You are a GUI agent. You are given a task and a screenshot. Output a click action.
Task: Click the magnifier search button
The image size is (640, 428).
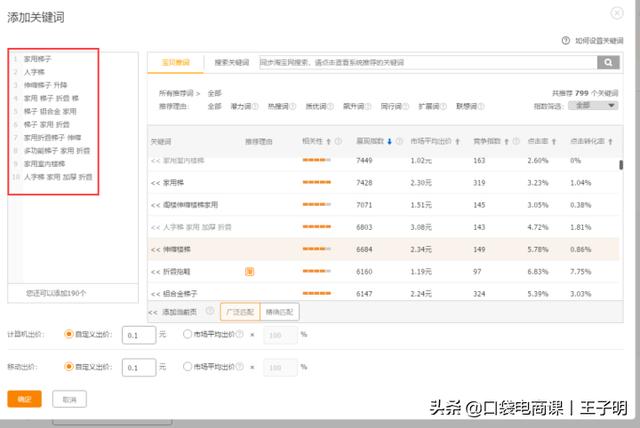(x=608, y=62)
